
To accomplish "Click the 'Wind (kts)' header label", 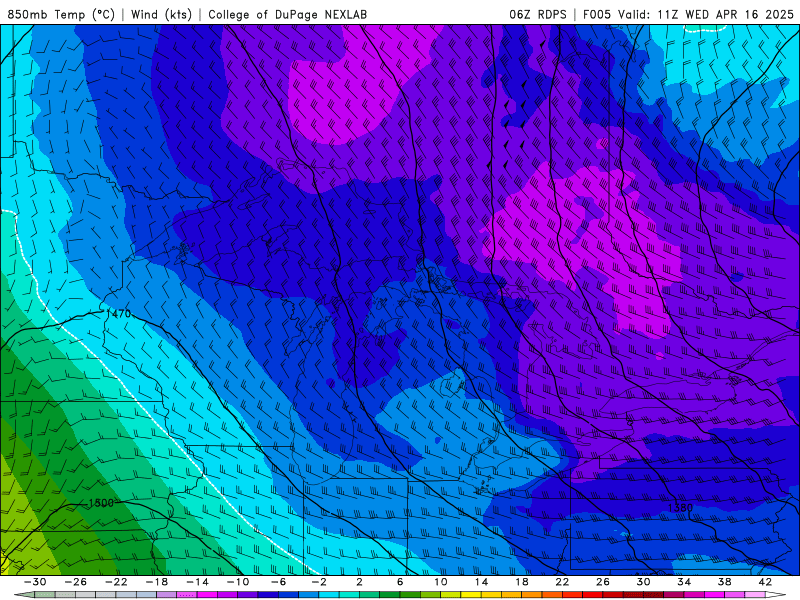I will coord(161,15).
